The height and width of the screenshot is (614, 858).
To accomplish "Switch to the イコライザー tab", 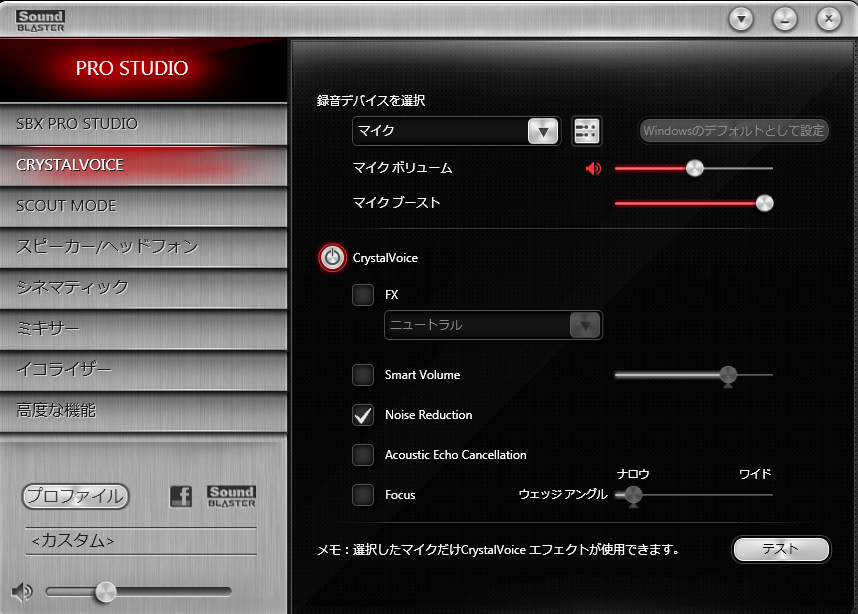I will tap(143, 370).
